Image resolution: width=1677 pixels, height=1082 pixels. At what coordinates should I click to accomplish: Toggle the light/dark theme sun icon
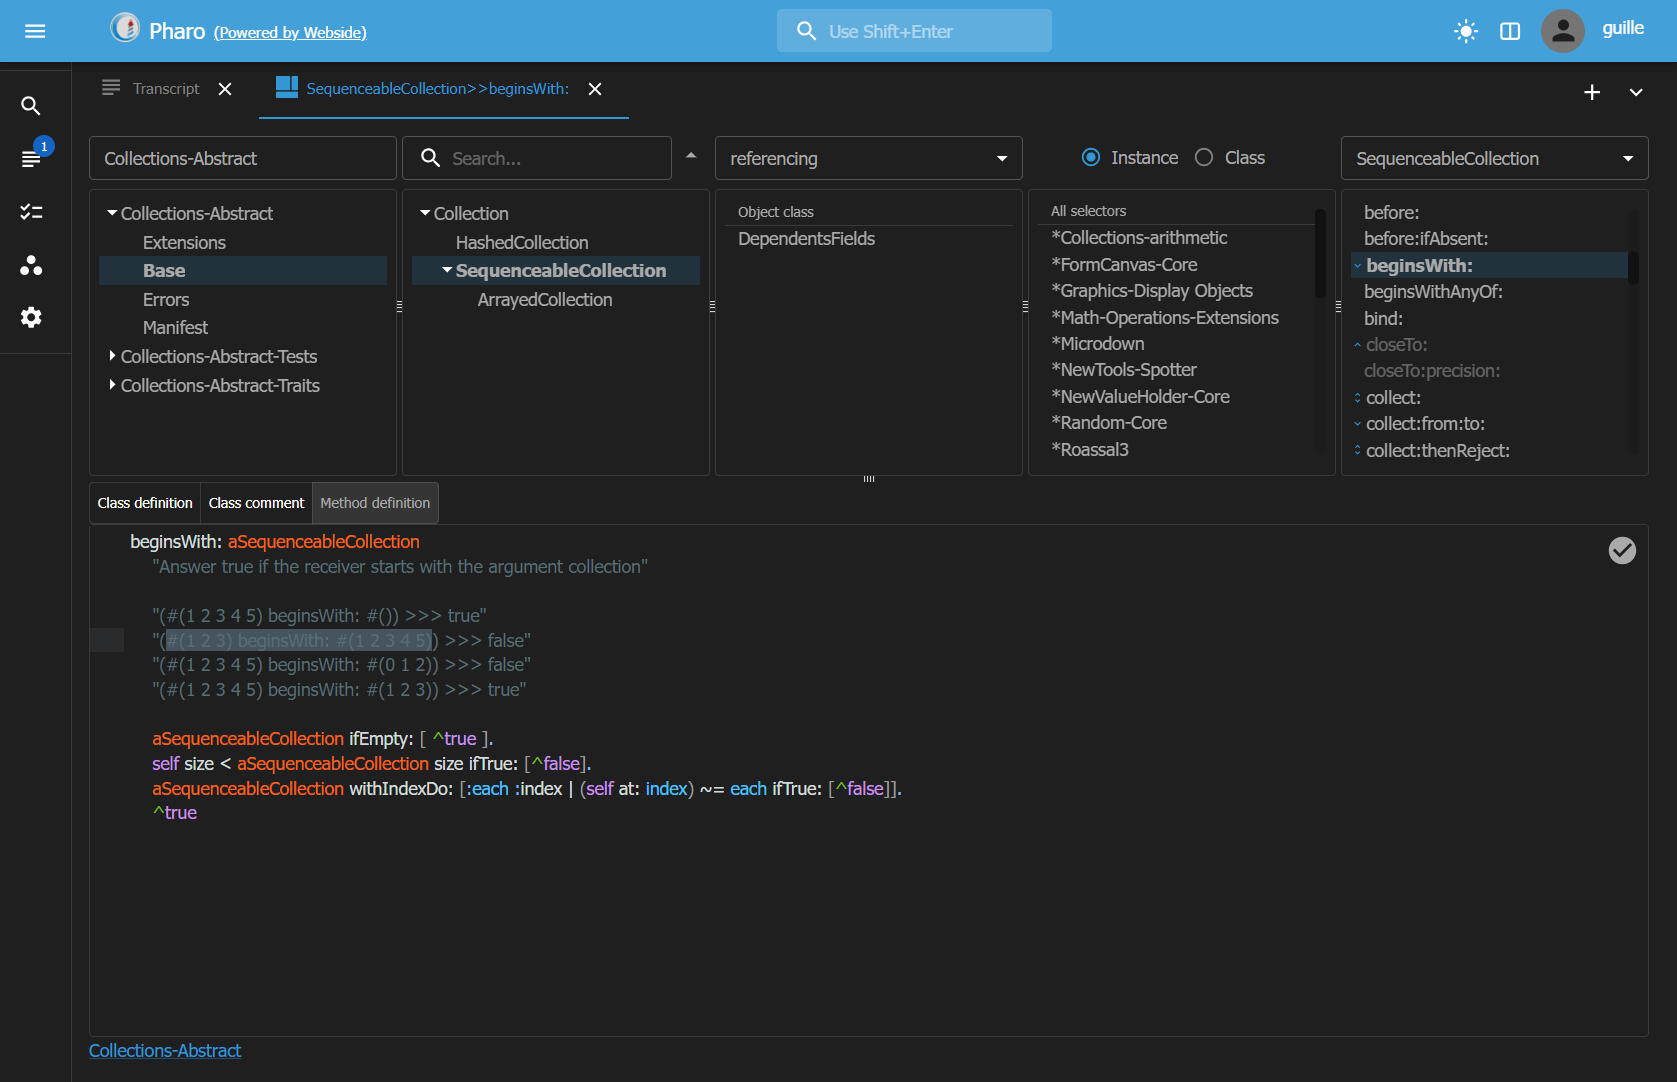(1465, 31)
